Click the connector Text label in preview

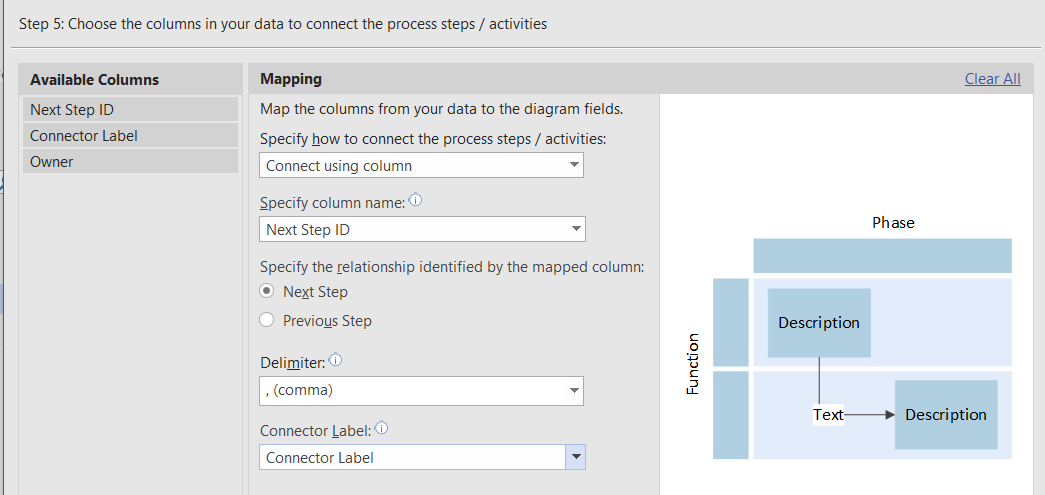point(828,414)
